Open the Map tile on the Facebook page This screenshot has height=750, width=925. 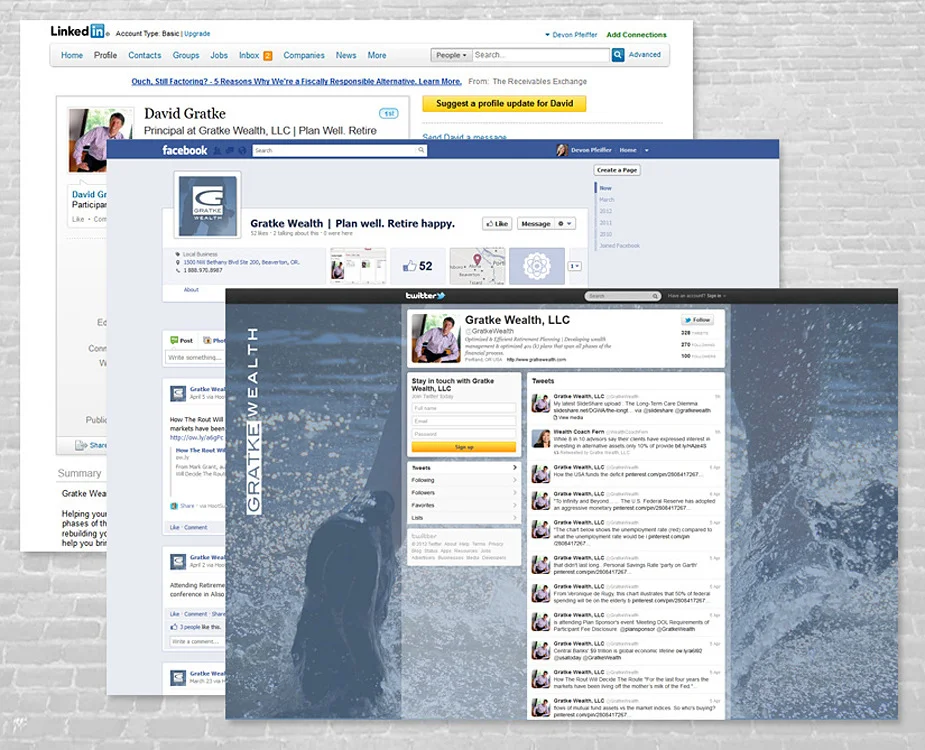[x=477, y=266]
